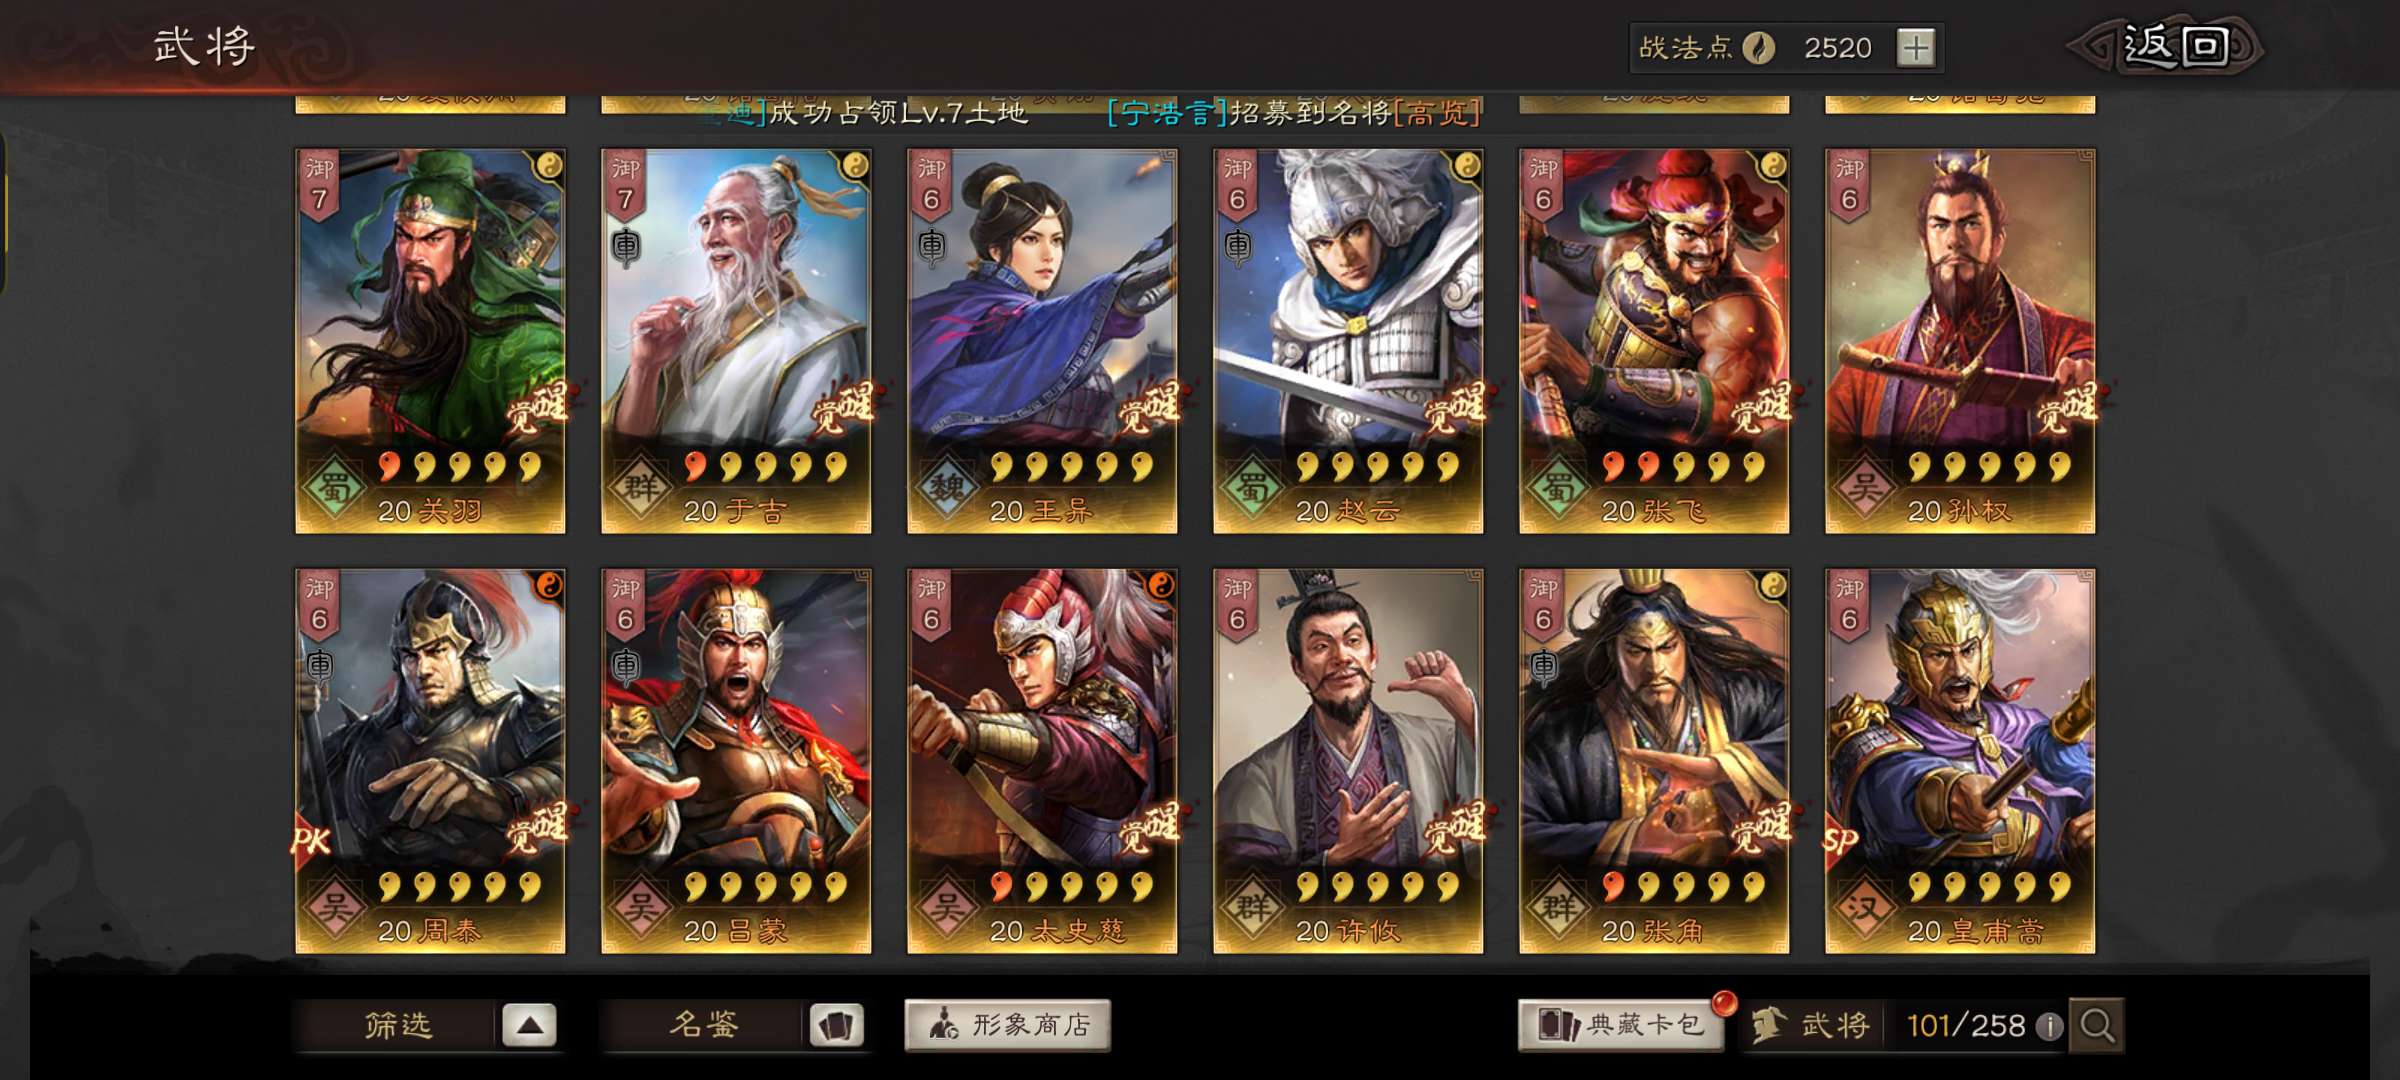Expand the 筛选 filter arrow
The height and width of the screenshot is (1080, 2400).
529,1025
